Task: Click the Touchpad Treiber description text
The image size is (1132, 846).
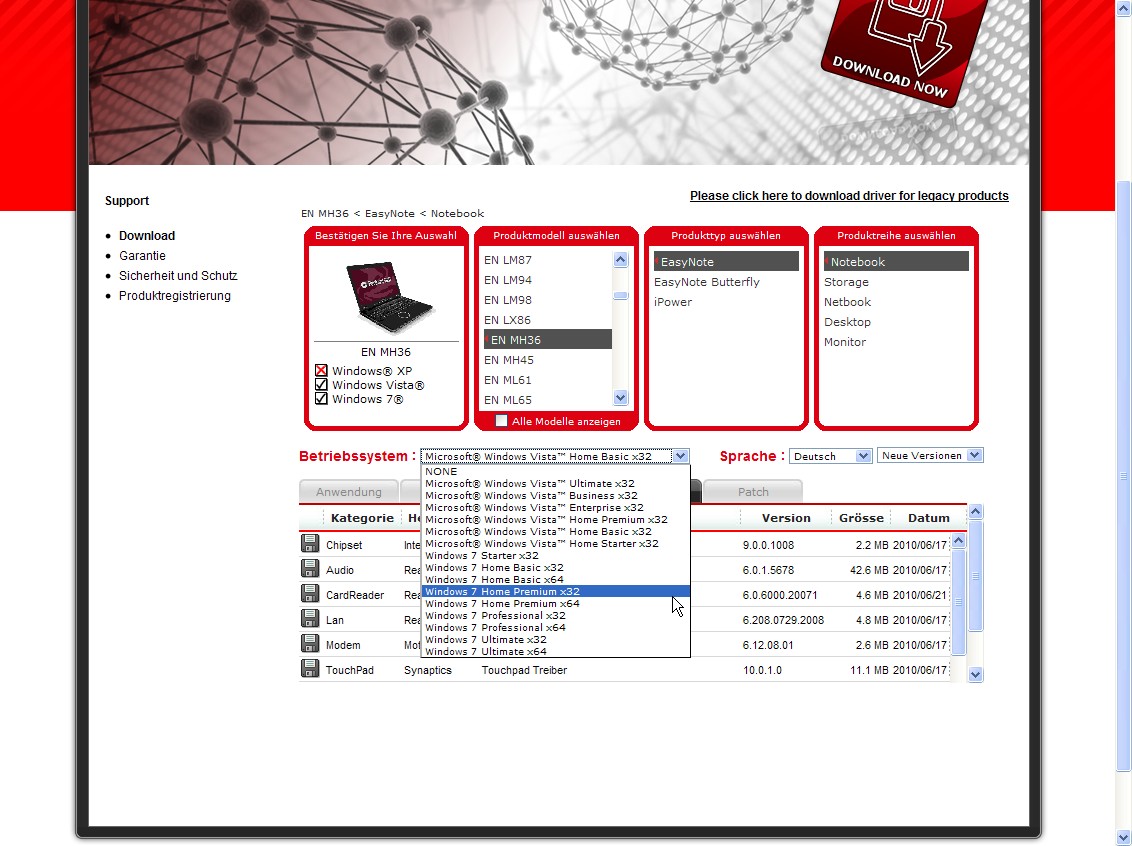Action: point(524,671)
